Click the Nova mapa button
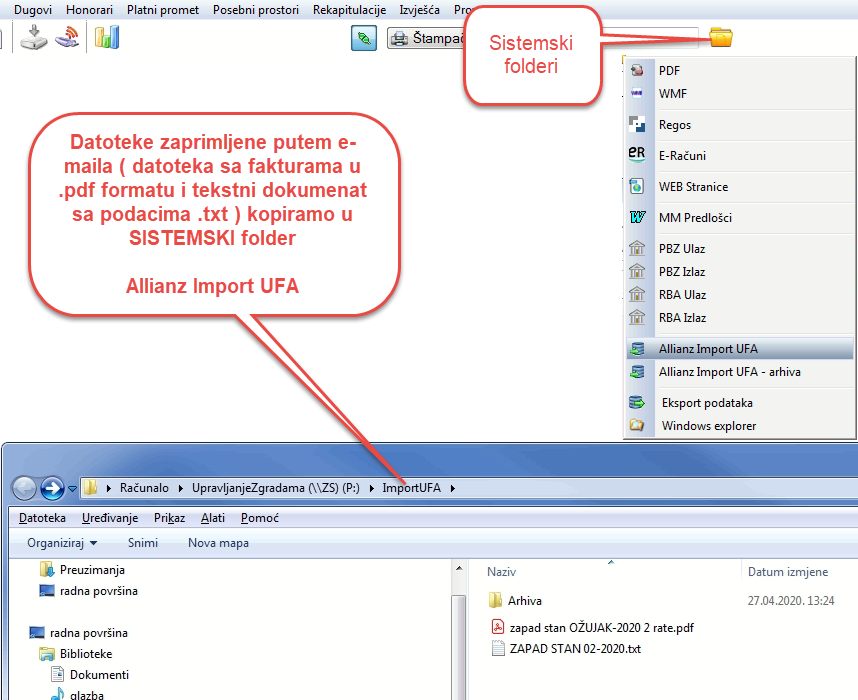The width and height of the screenshot is (858, 700). 218,543
